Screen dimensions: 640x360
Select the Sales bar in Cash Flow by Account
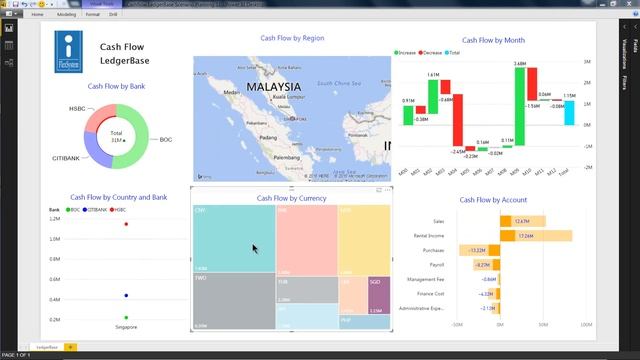(523, 221)
